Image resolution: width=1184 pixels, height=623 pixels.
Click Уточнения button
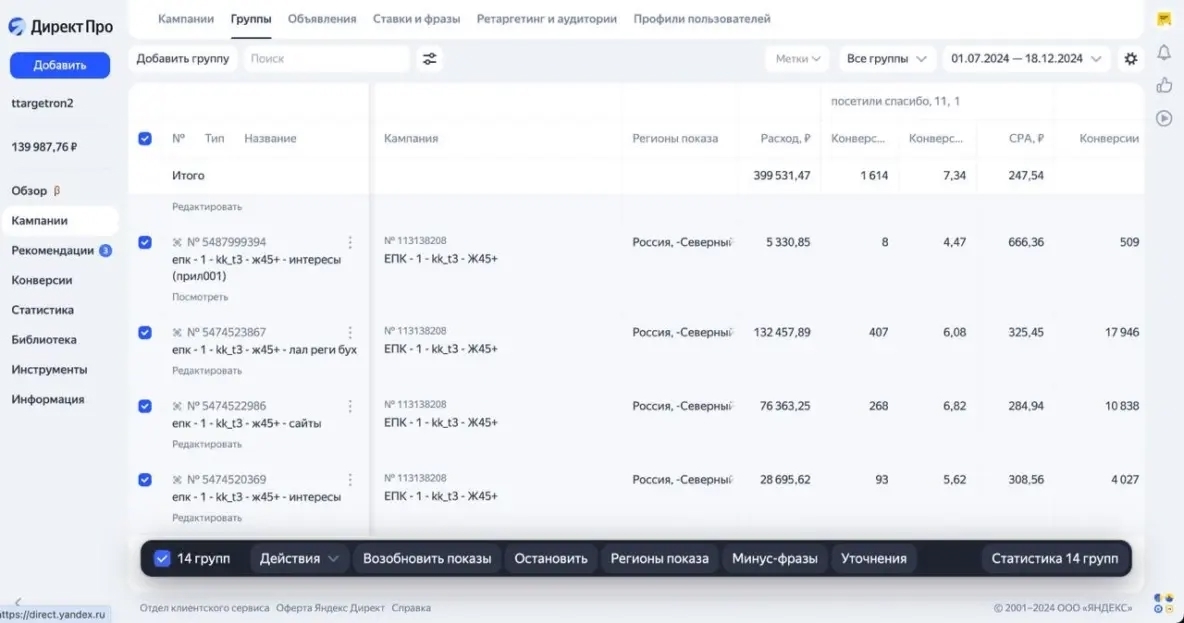pyautogui.click(x=874, y=559)
